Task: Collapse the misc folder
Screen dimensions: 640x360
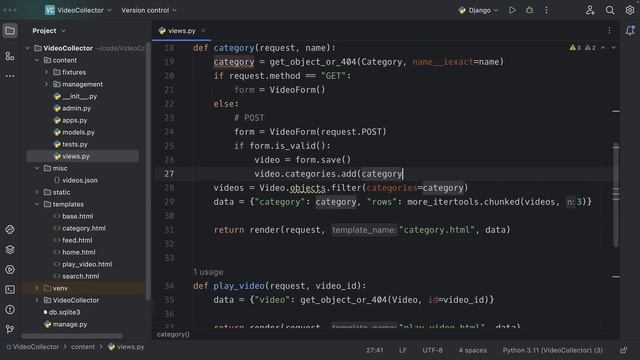Action: [37, 168]
